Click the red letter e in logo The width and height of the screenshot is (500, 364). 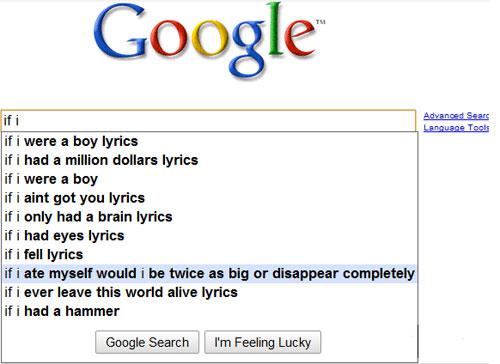click(x=301, y=39)
